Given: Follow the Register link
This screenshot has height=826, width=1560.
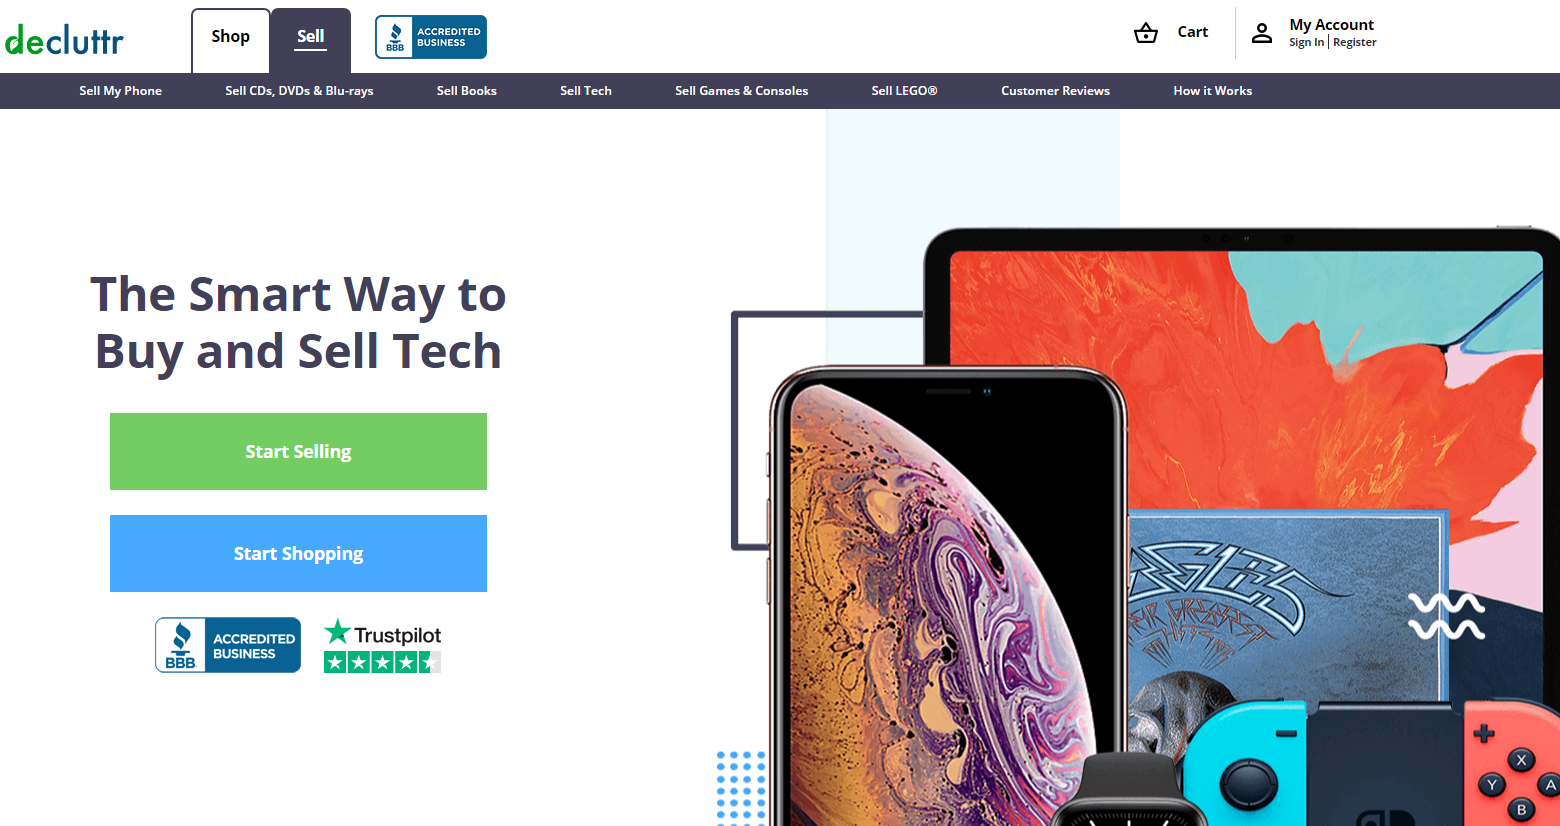Looking at the screenshot, I should 1355,43.
